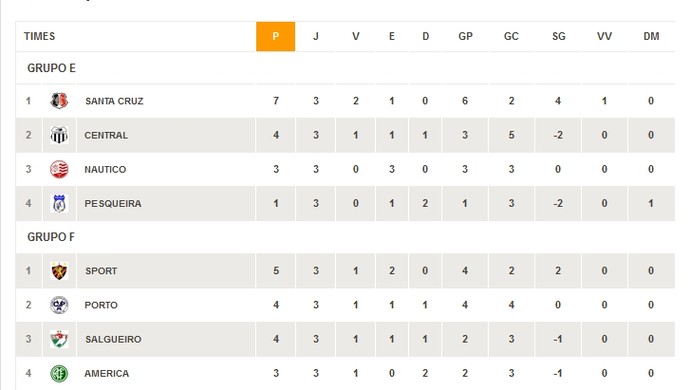Click the GRUPO F section heading
Screen dimensions: 690x390
(51, 237)
